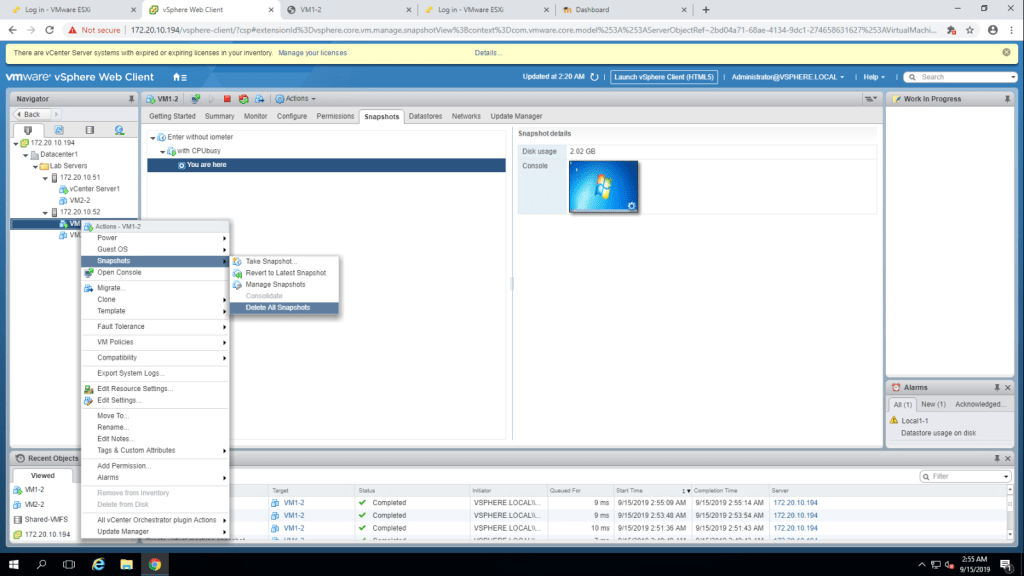
Task: Collapse the 'Enter without iometer' snapshot node
Action: point(153,137)
